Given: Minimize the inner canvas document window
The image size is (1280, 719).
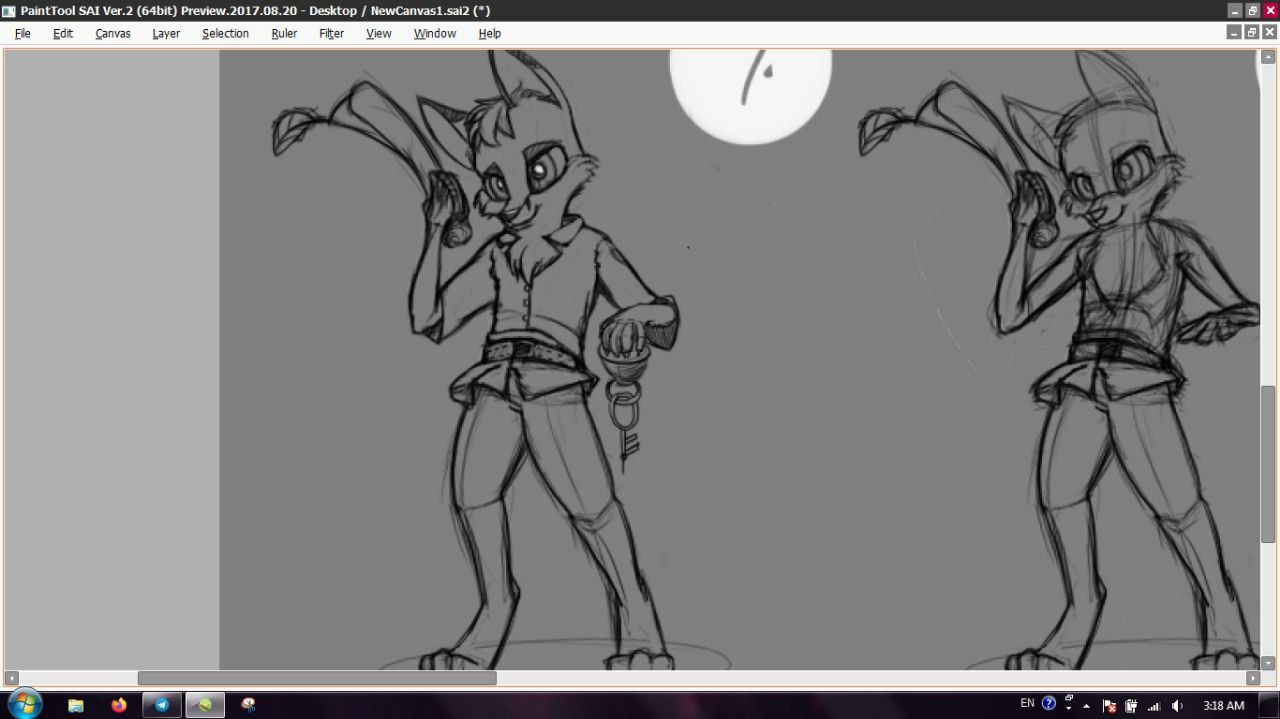Looking at the screenshot, I should [x=1234, y=32].
